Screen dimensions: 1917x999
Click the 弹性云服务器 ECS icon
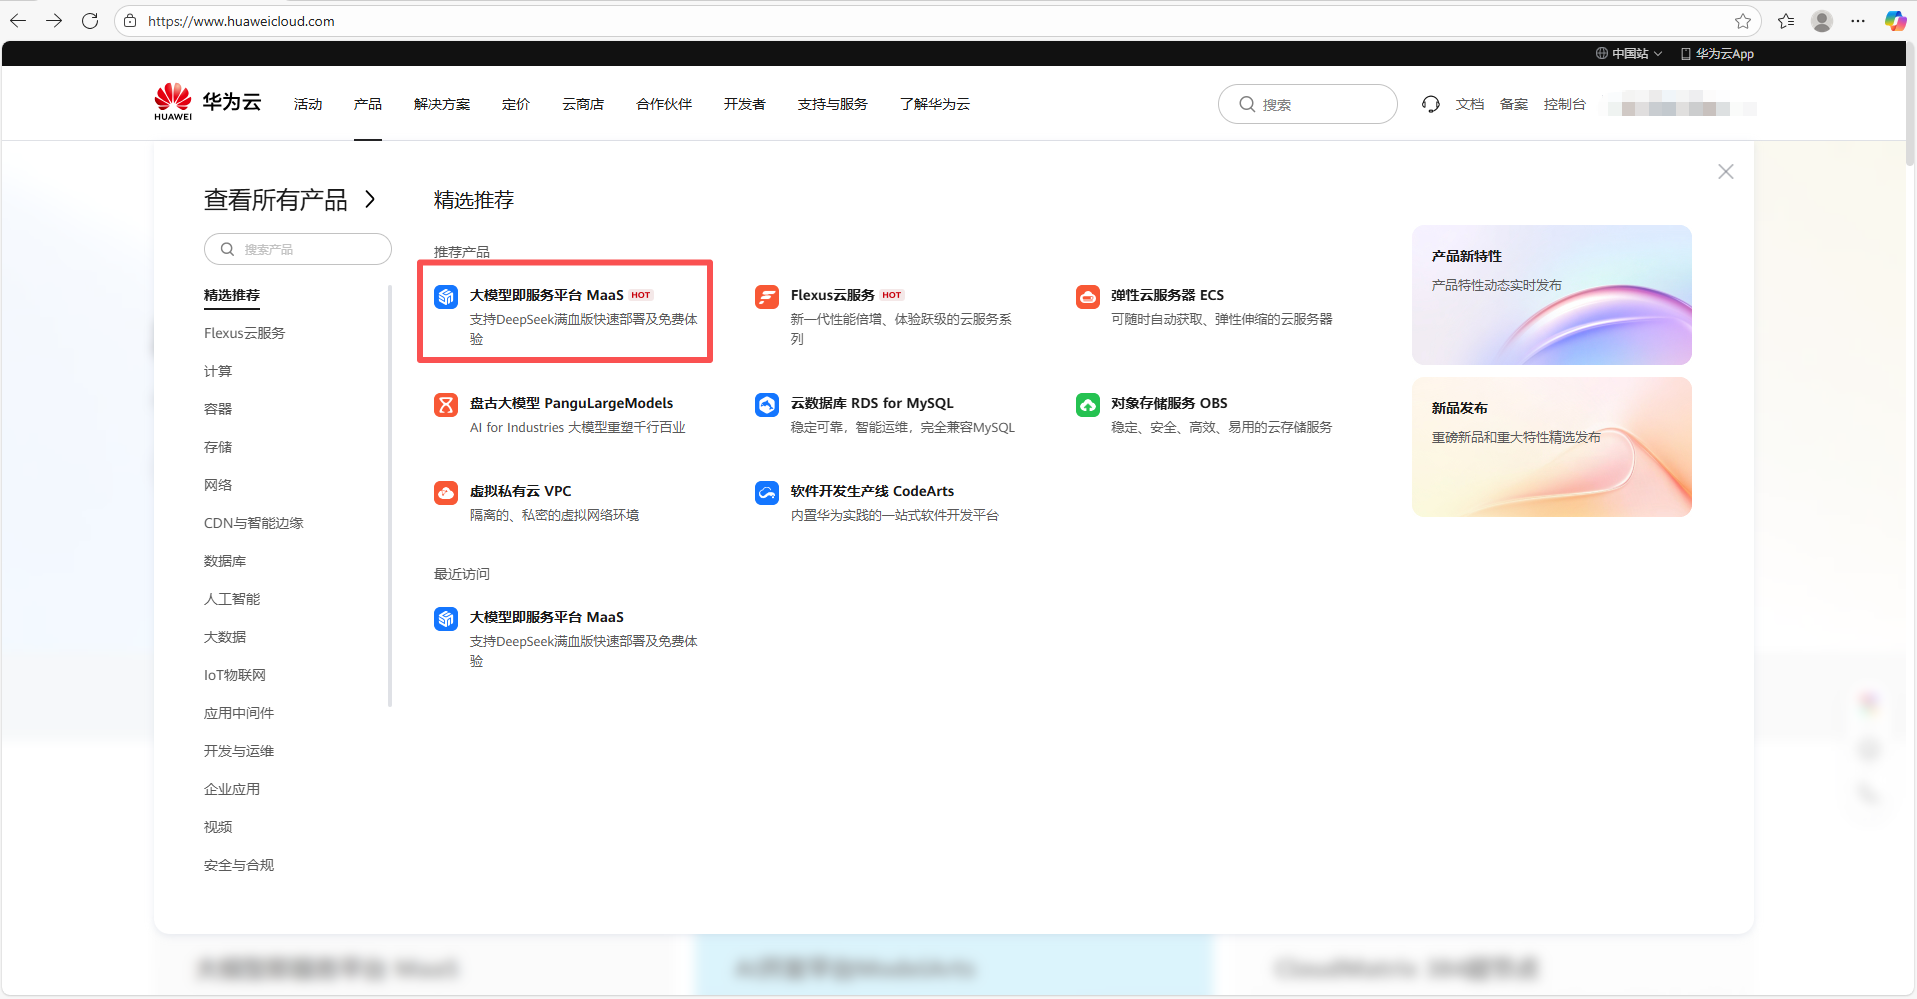(1088, 296)
